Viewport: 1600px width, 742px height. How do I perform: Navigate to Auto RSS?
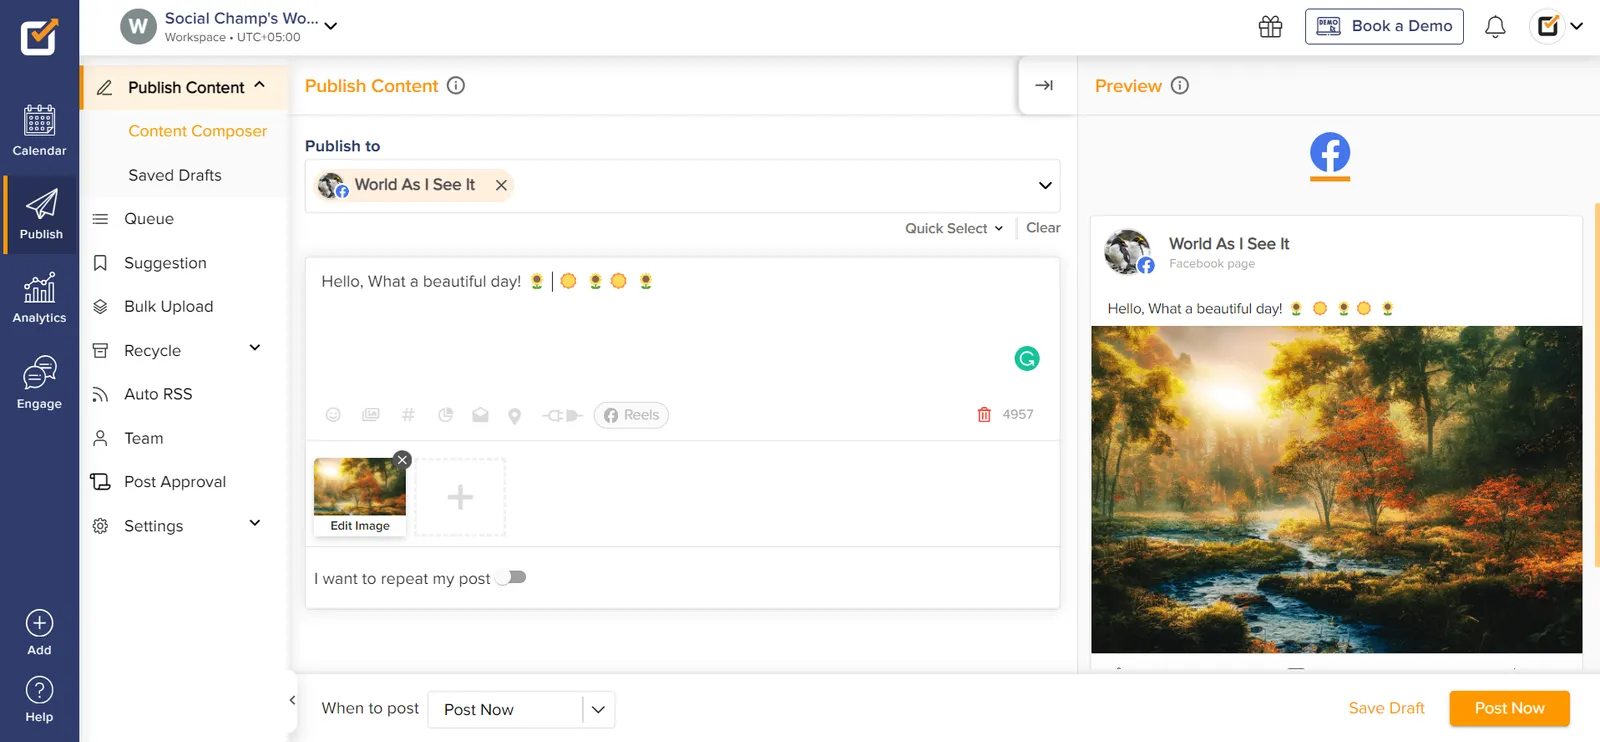pos(158,394)
